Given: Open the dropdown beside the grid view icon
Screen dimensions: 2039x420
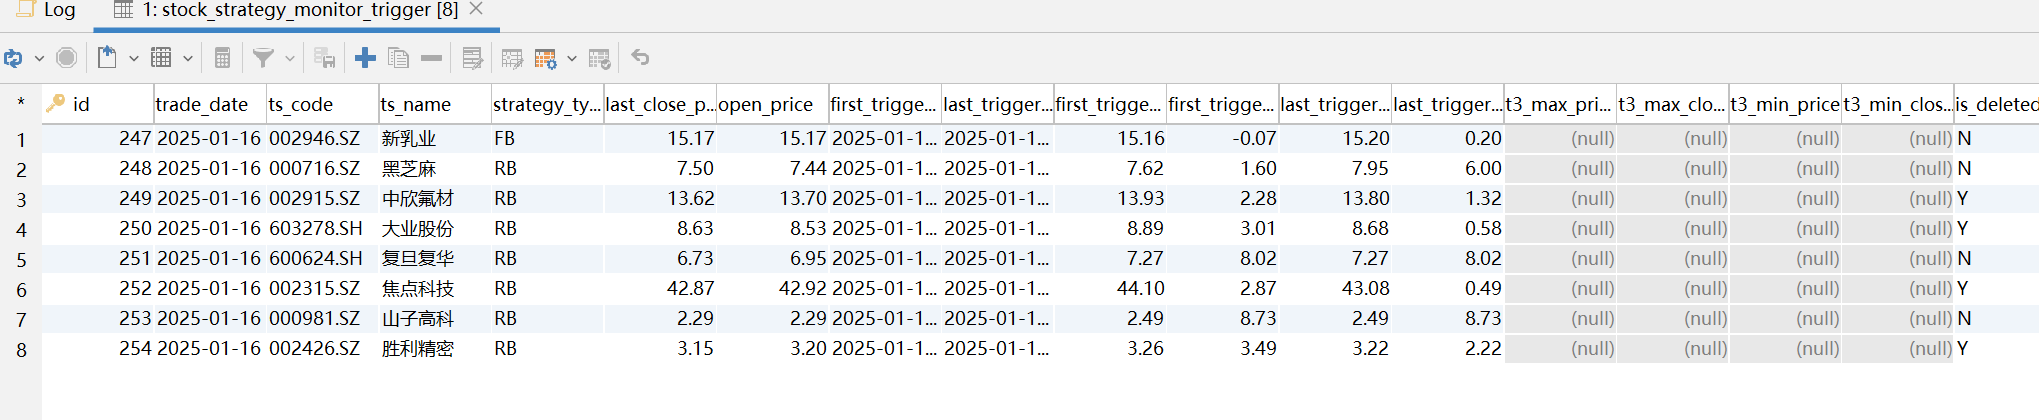Looking at the screenshot, I should [x=187, y=58].
